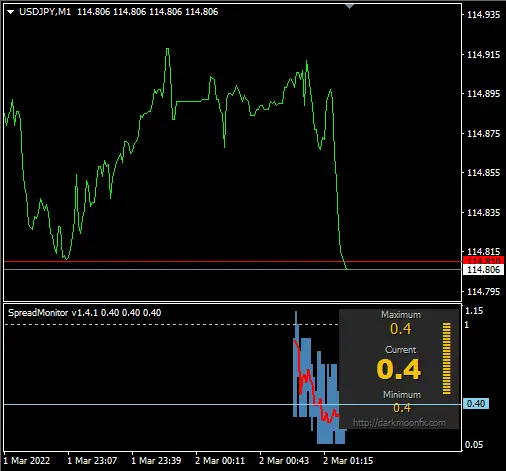Click the 114.855 price scale value

point(483,173)
